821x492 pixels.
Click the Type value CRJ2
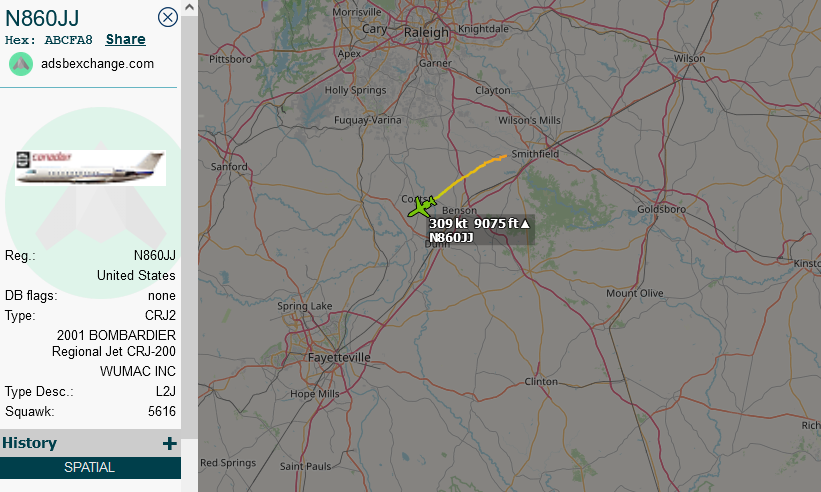pyautogui.click(x=160, y=316)
